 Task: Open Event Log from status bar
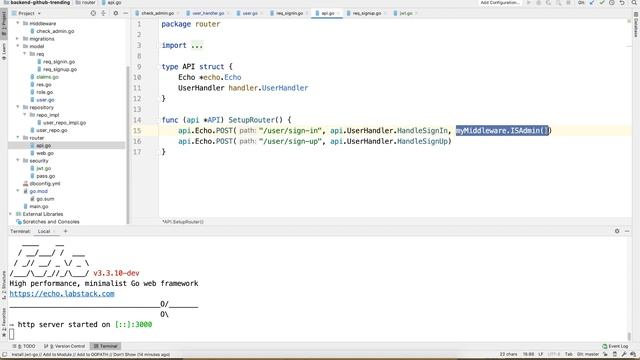615,346
